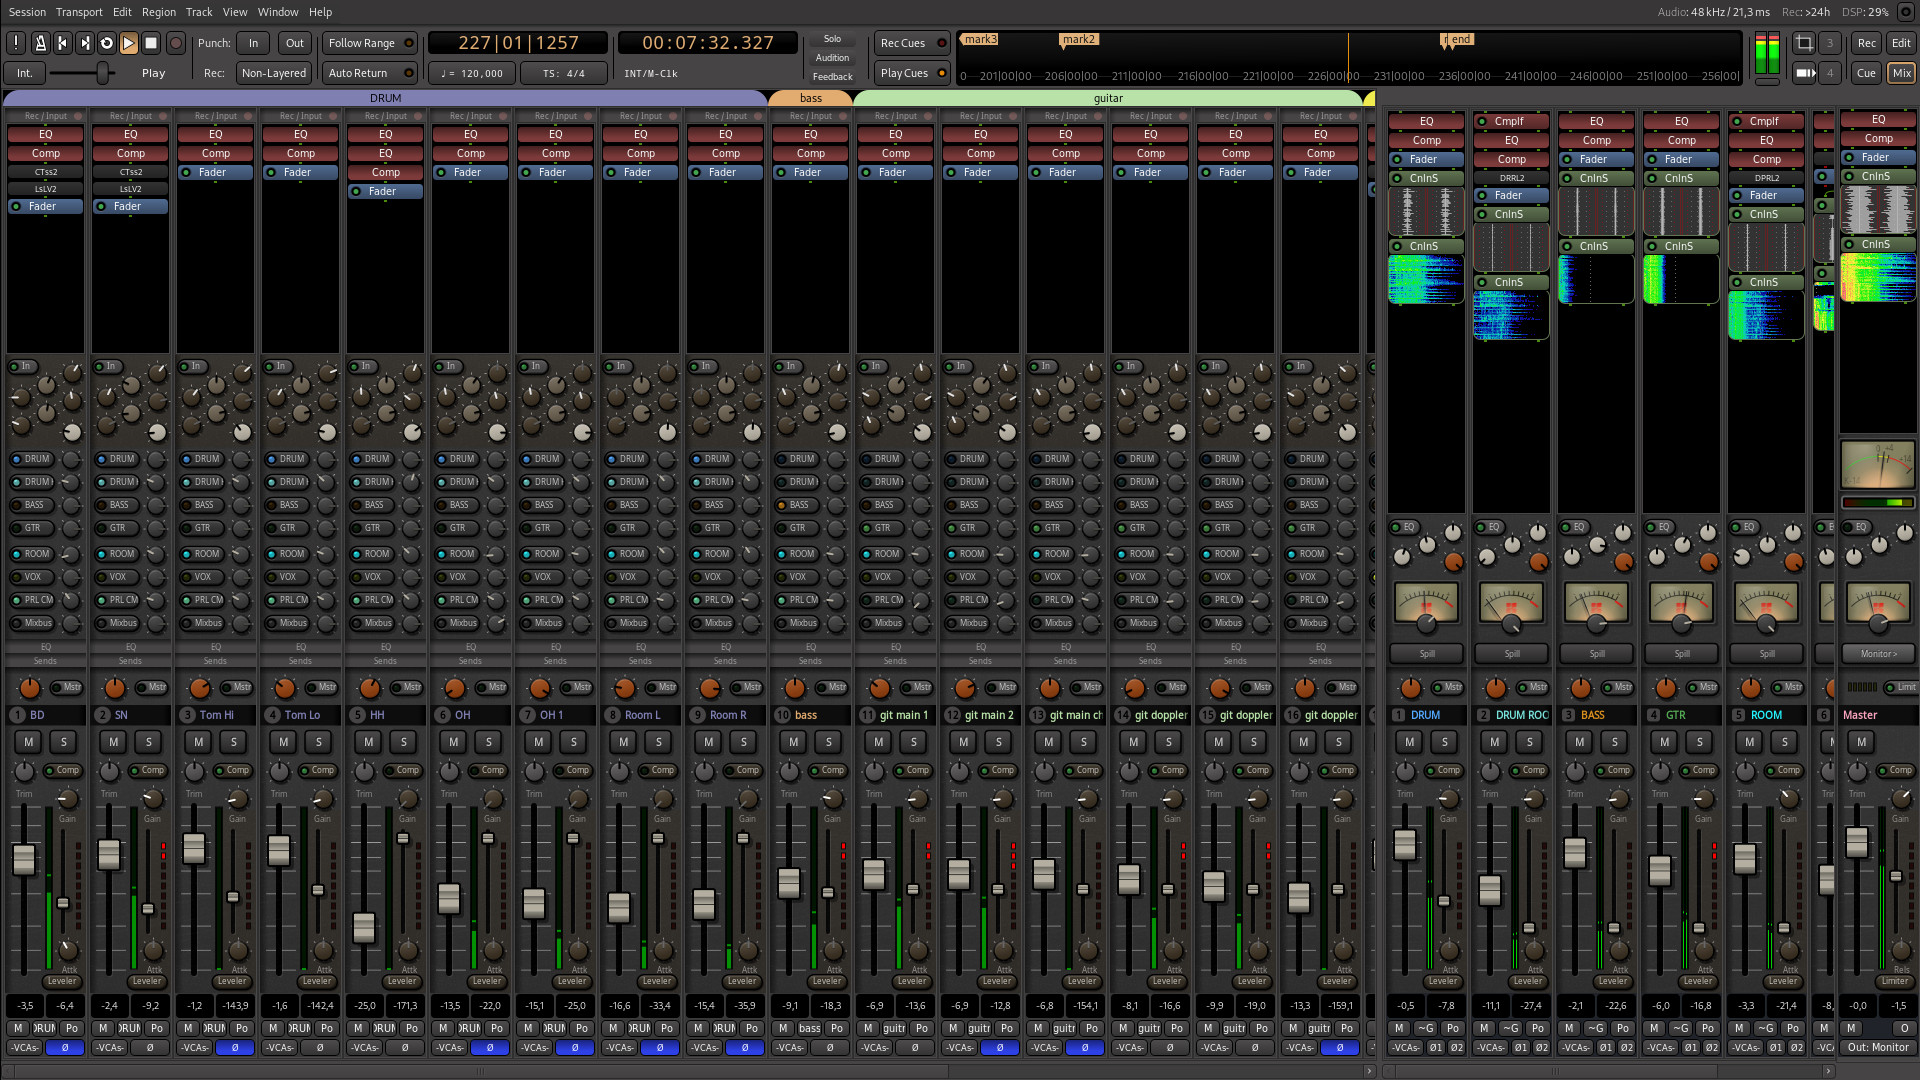
Task: Jump to session start with transport icon
Action: (x=62, y=43)
